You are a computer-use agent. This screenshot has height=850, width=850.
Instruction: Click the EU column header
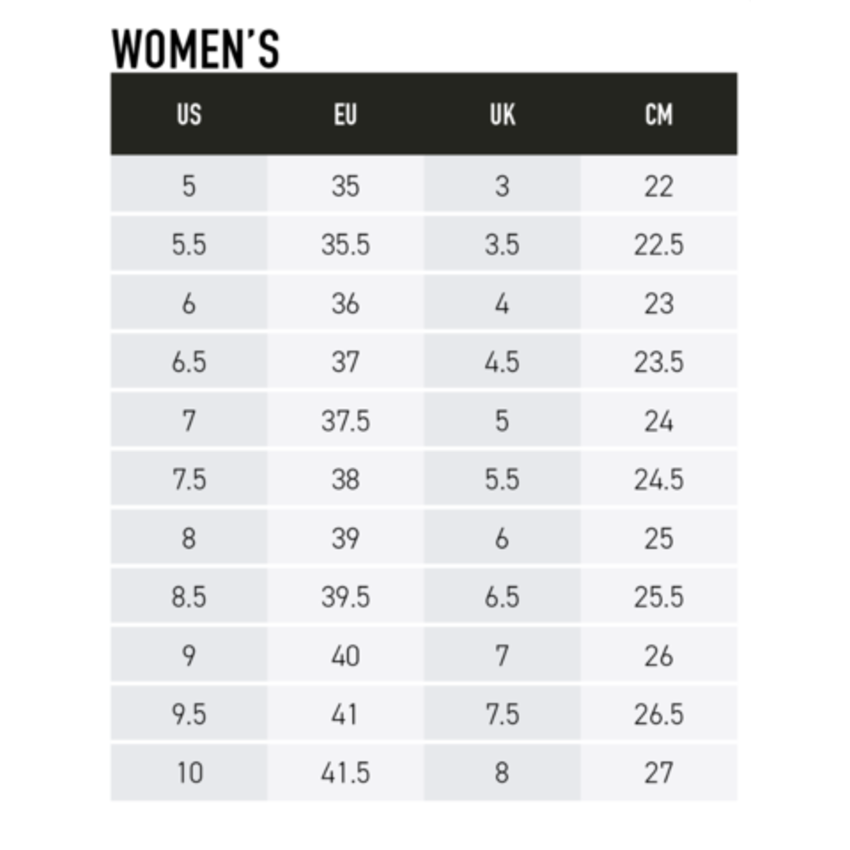coord(345,114)
